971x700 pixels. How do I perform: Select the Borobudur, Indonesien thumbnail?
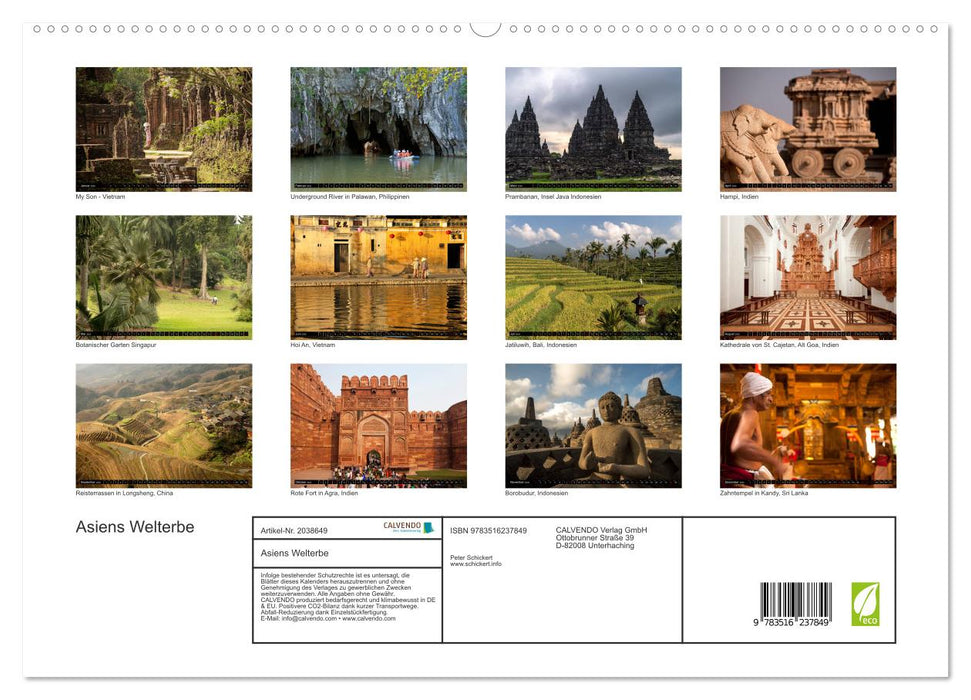pyautogui.click(x=592, y=425)
